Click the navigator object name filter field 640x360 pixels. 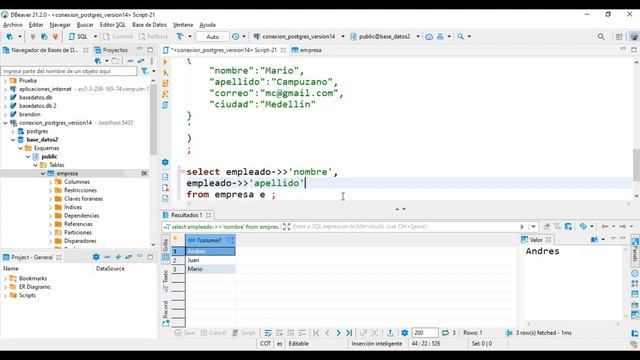pyautogui.click(x=69, y=71)
